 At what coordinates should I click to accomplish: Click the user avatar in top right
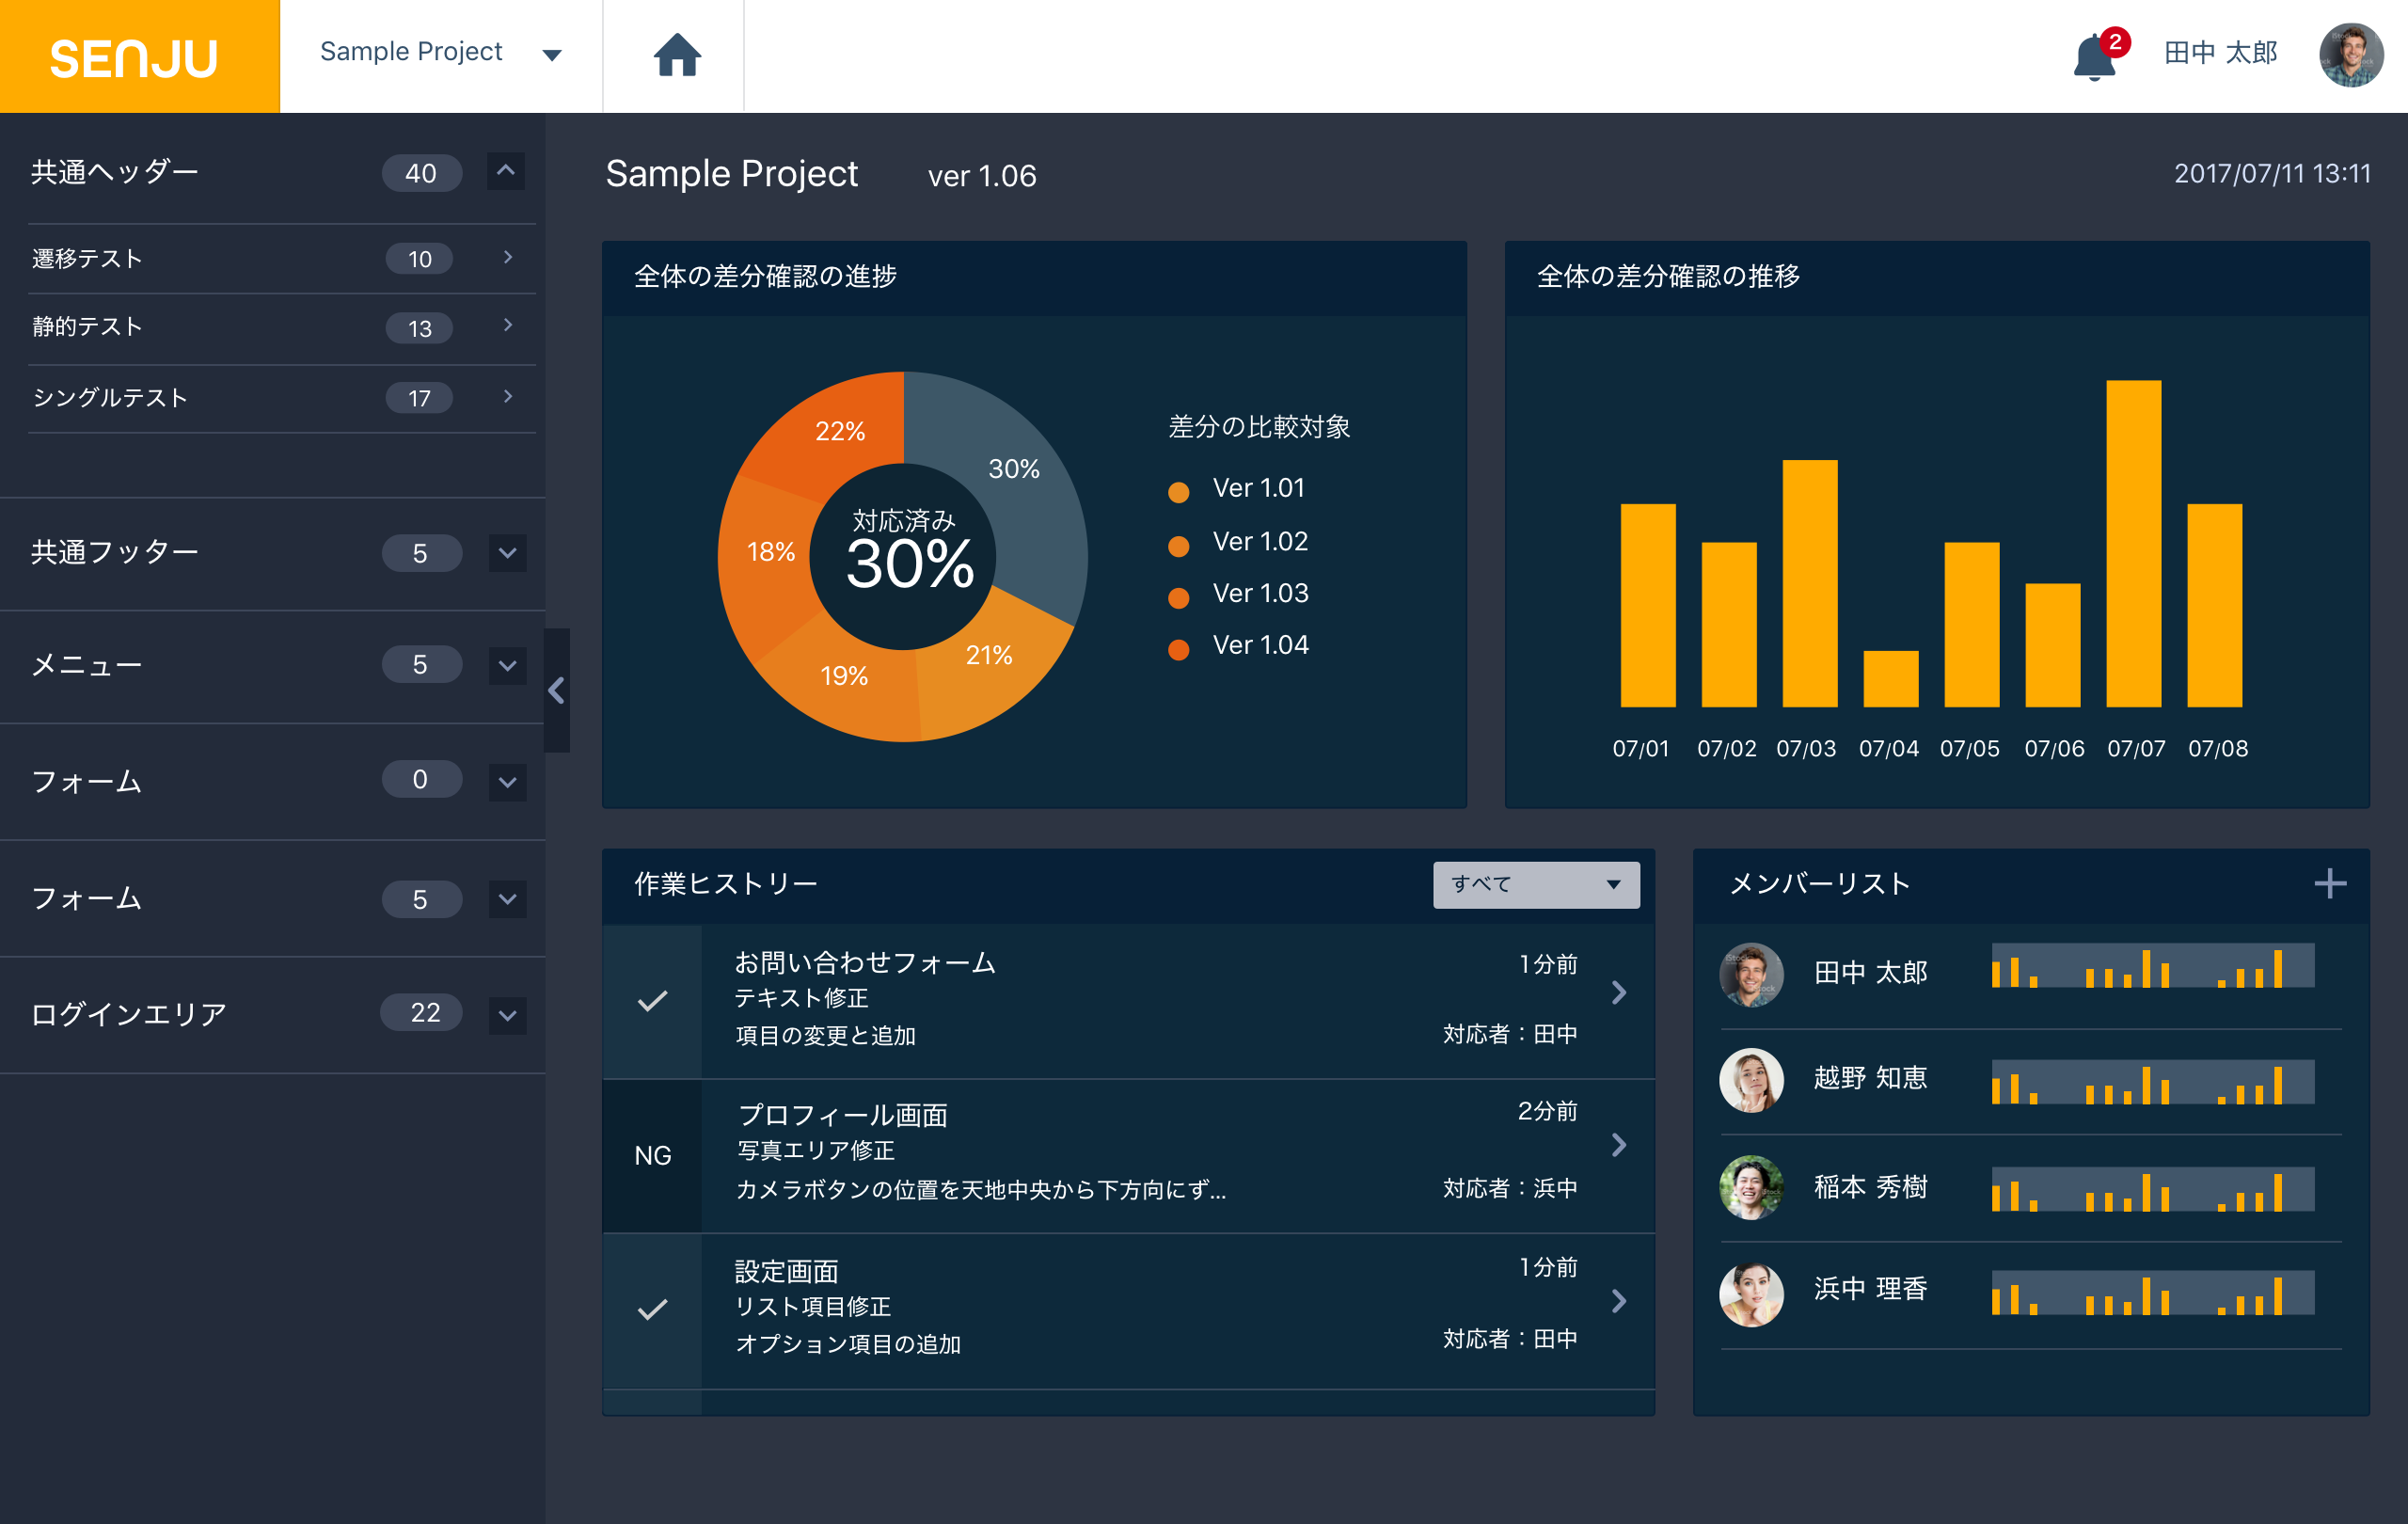(2350, 56)
